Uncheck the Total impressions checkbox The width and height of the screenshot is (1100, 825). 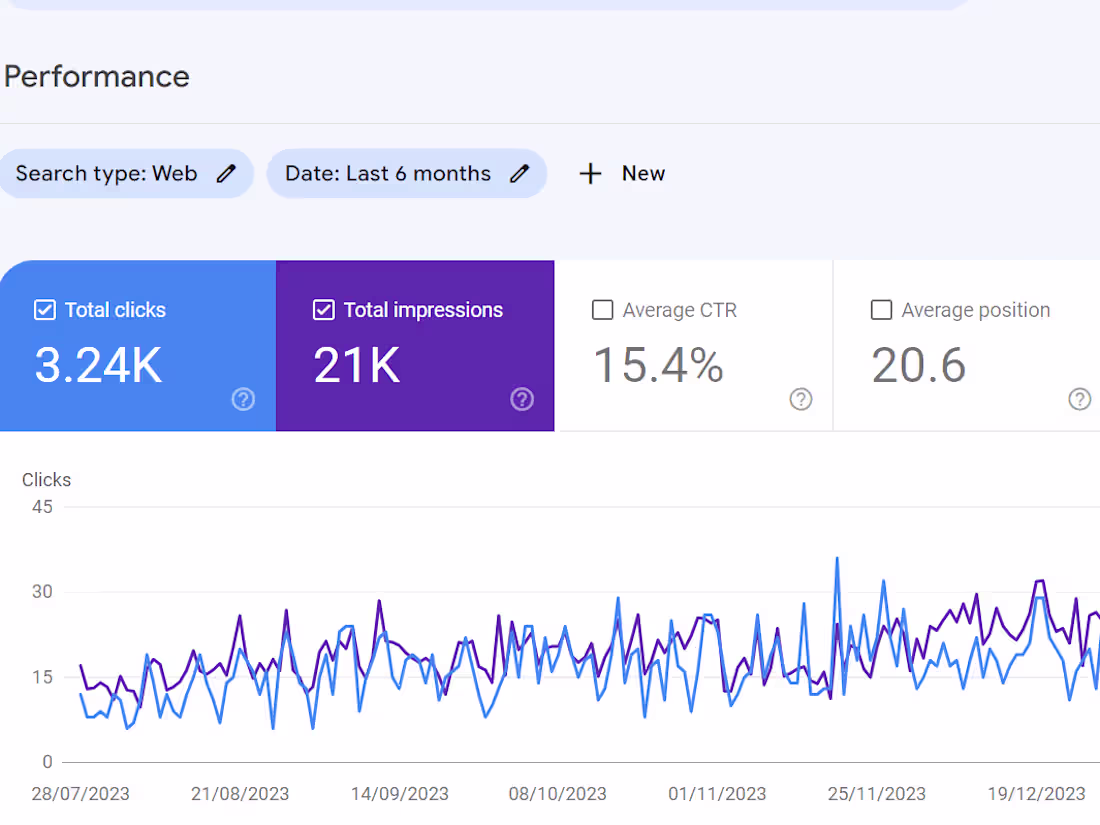(x=323, y=310)
